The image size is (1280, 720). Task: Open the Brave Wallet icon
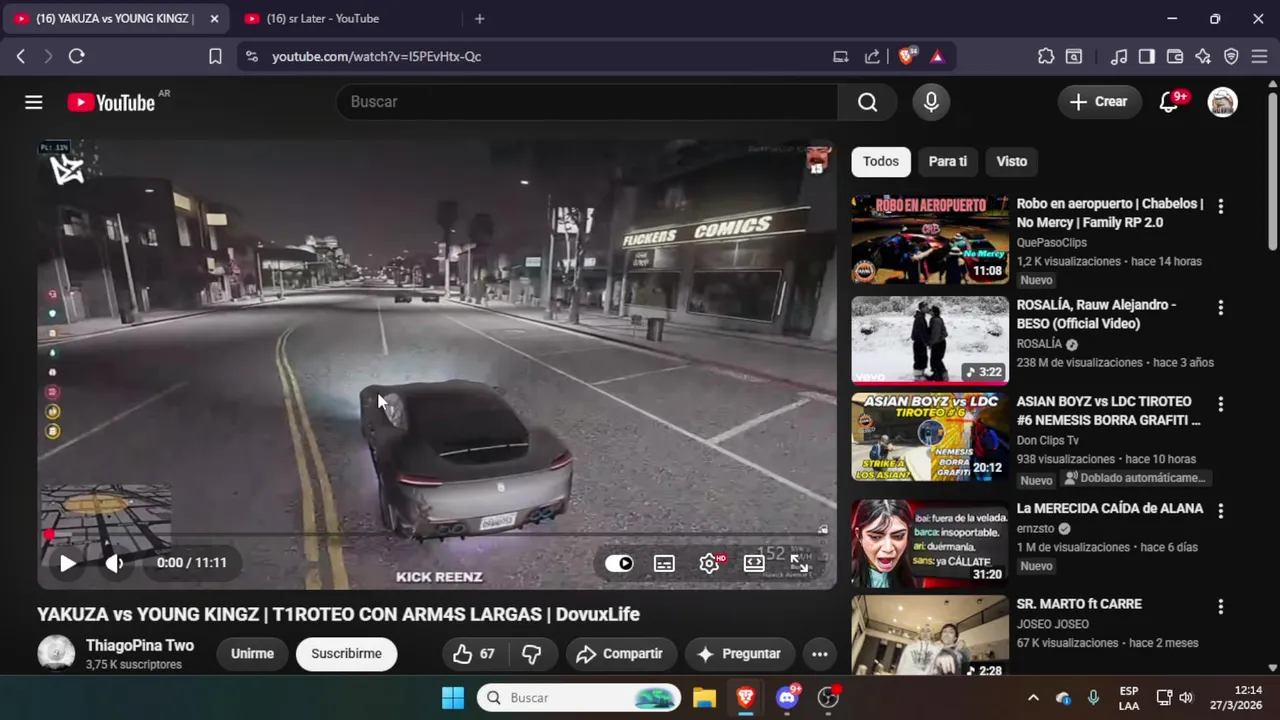pyautogui.click(x=1175, y=57)
